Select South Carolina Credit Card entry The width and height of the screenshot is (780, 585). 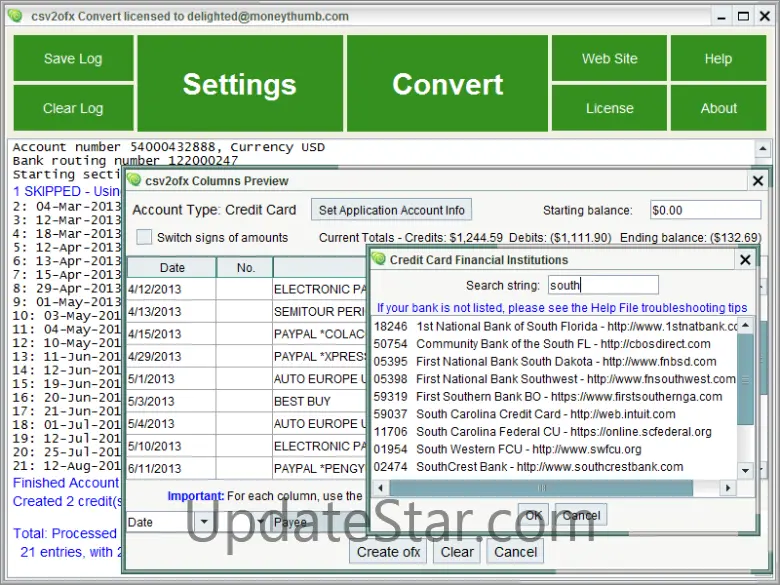pyautogui.click(x=554, y=414)
